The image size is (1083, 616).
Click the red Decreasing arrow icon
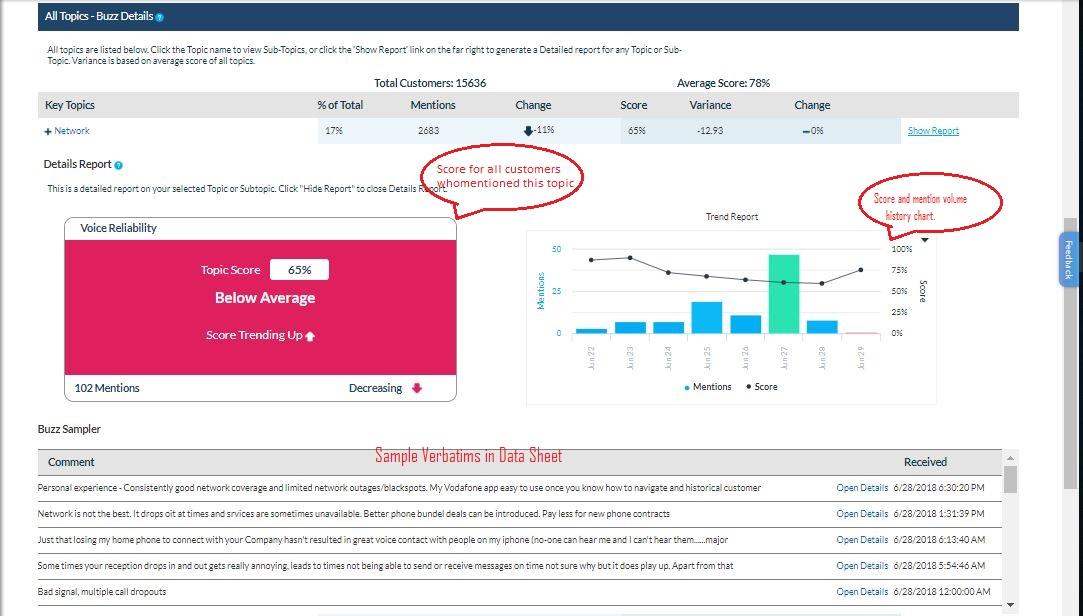417,388
